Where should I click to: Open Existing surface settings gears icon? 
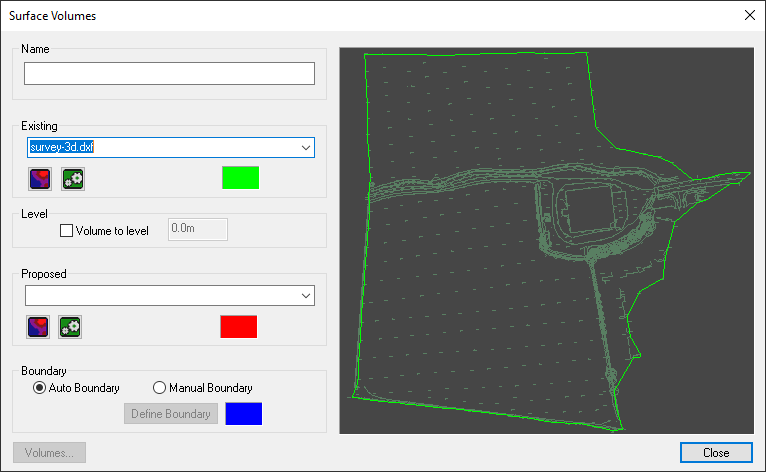(x=73, y=179)
